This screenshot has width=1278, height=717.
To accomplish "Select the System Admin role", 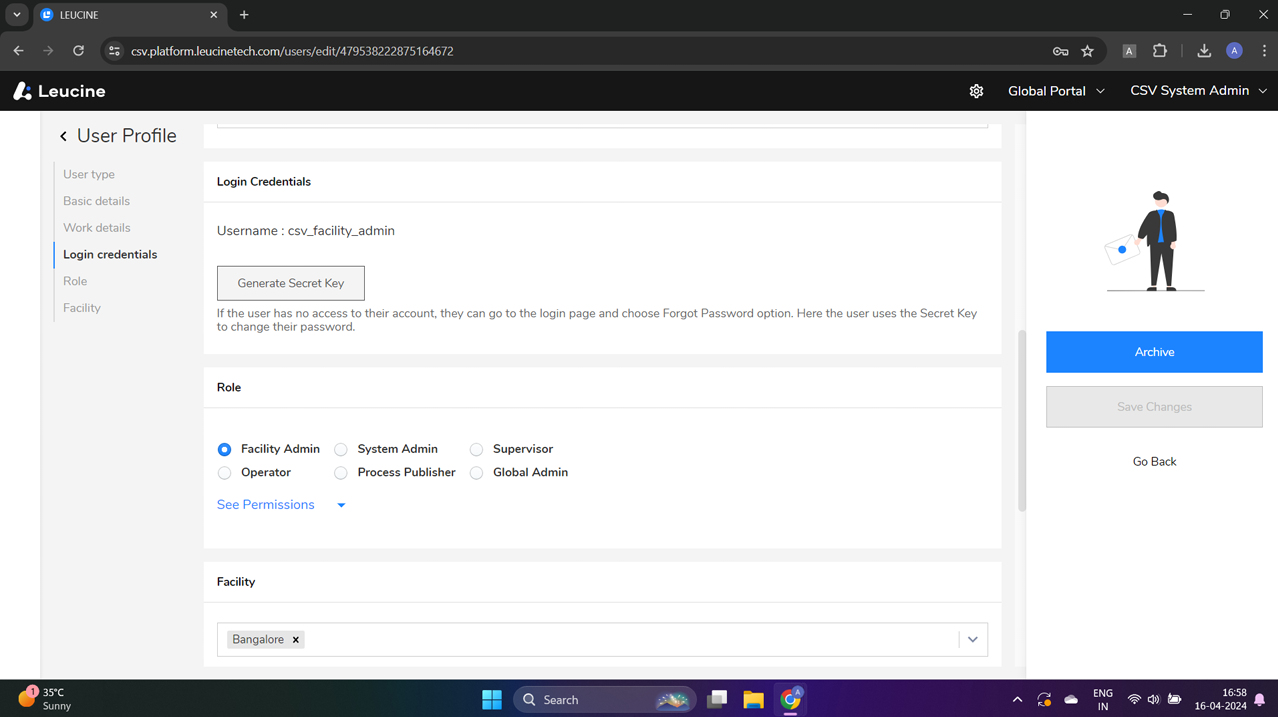I will click(x=340, y=449).
